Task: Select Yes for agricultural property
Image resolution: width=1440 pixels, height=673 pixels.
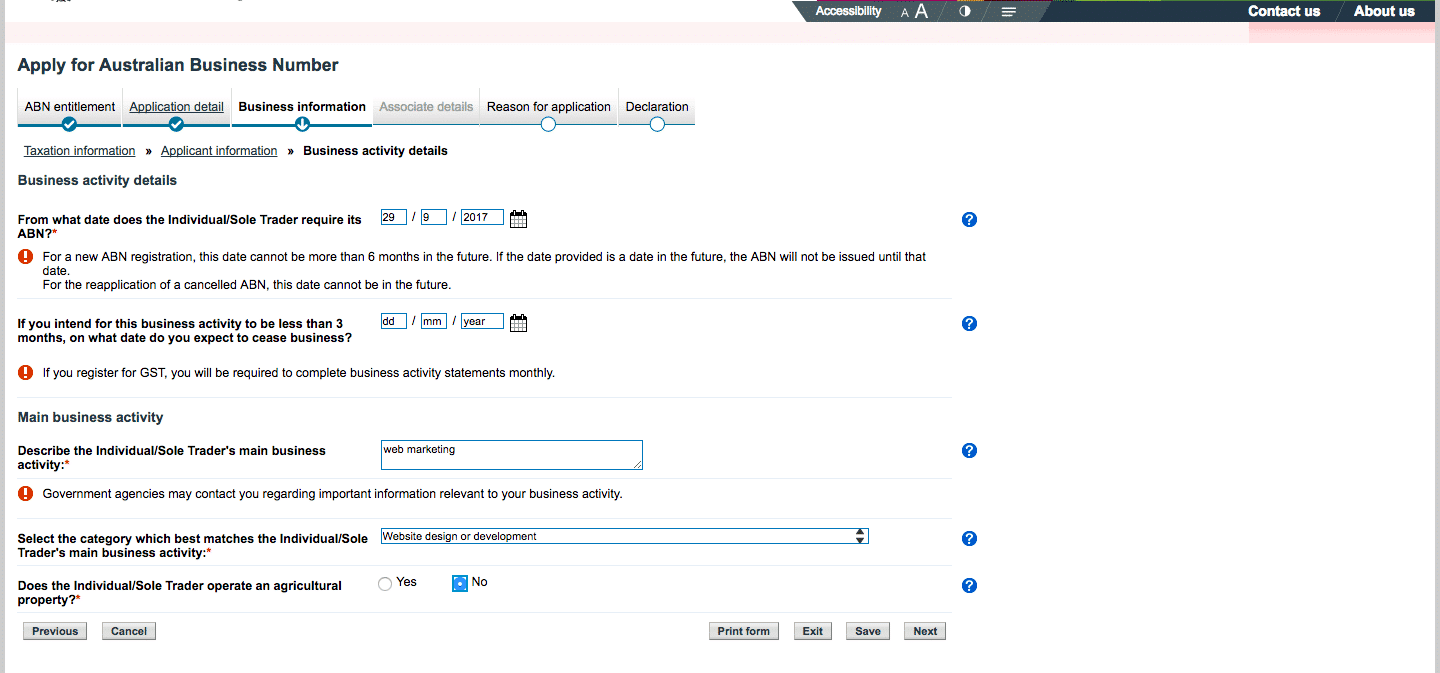Action: (x=385, y=584)
